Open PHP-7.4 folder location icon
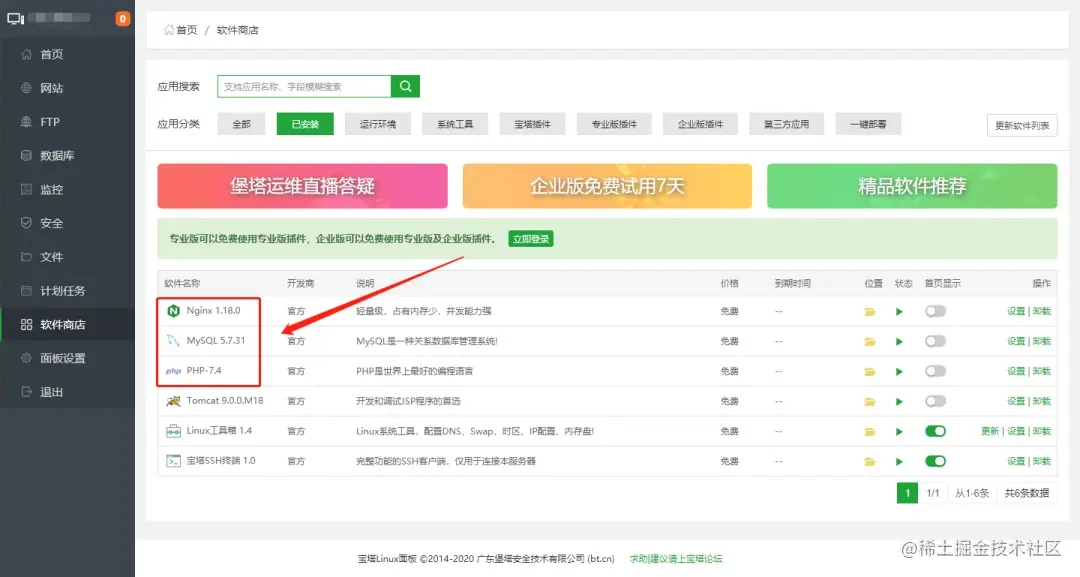This screenshot has height=577, width=1080. pyautogui.click(x=870, y=372)
